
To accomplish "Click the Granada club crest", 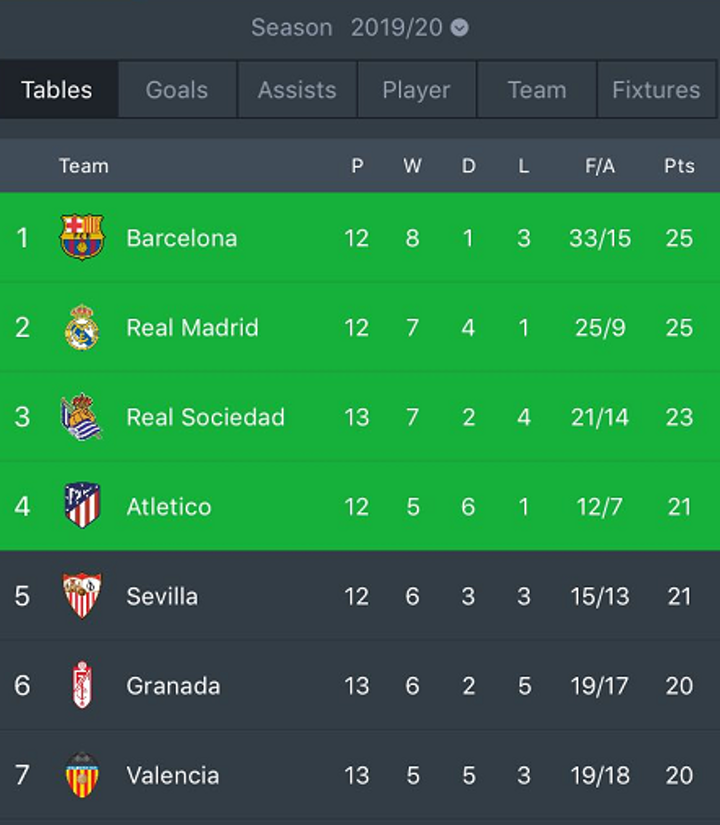I will click(82, 685).
